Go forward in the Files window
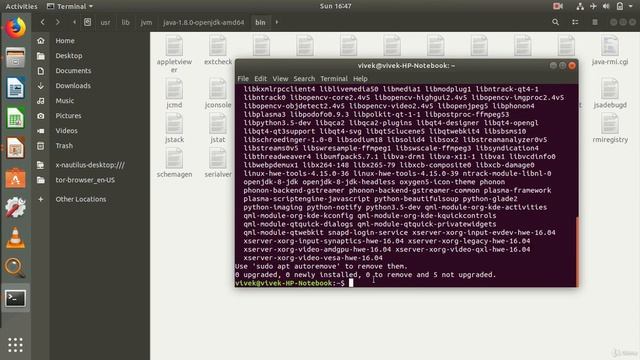This screenshot has height=360, width=640. point(58,22)
